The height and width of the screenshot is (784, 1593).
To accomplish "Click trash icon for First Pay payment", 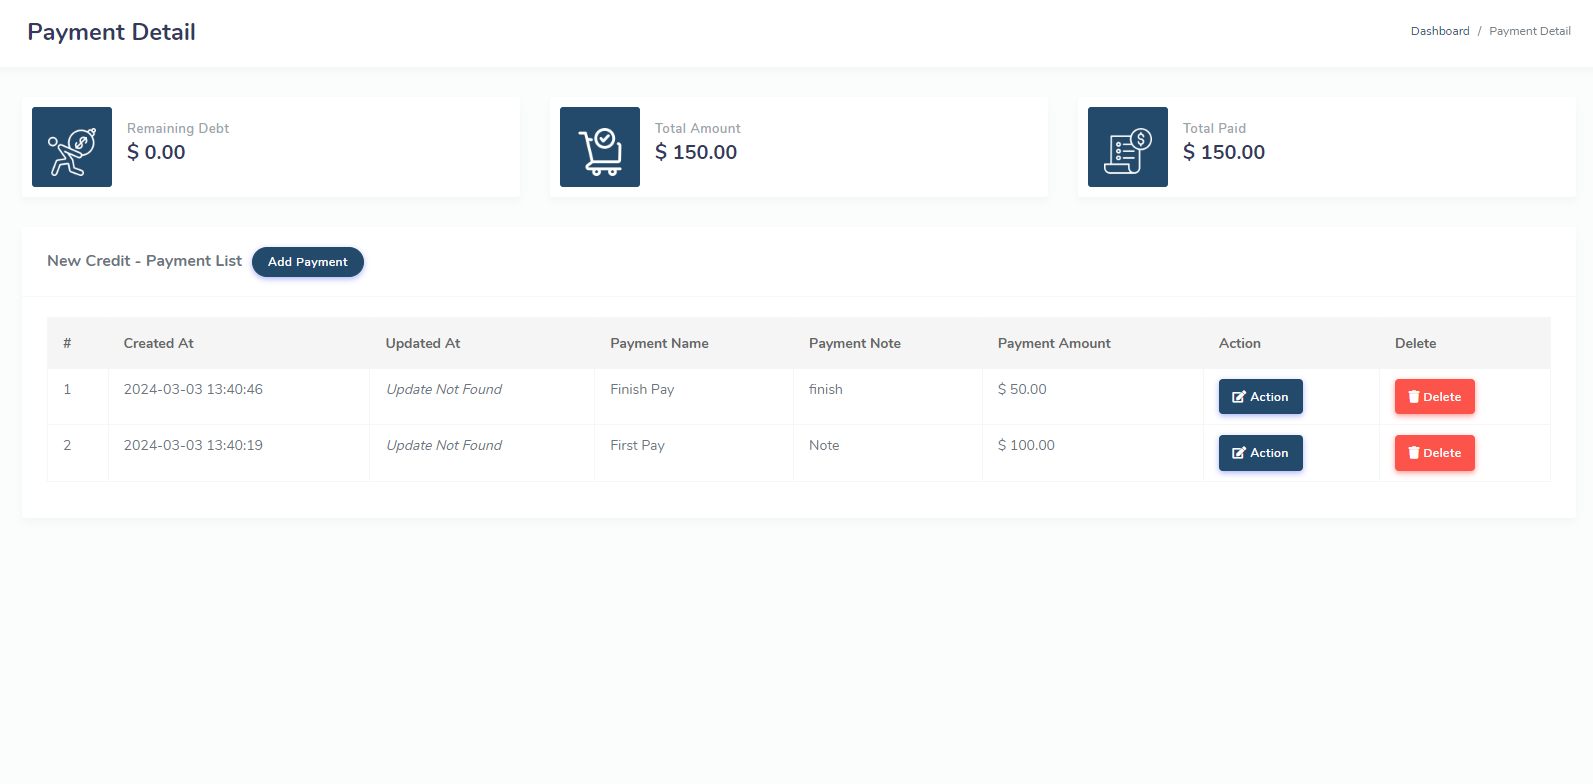I will click(x=1414, y=453).
